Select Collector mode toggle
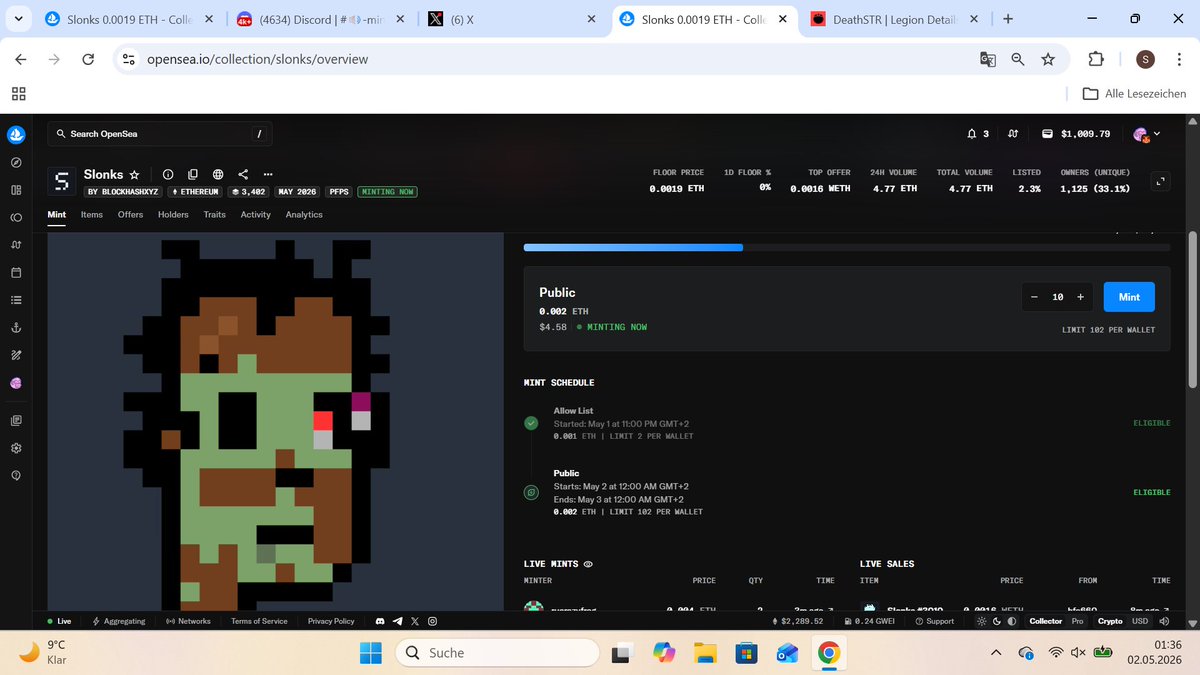The image size is (1200, 675). point(1046,621)
